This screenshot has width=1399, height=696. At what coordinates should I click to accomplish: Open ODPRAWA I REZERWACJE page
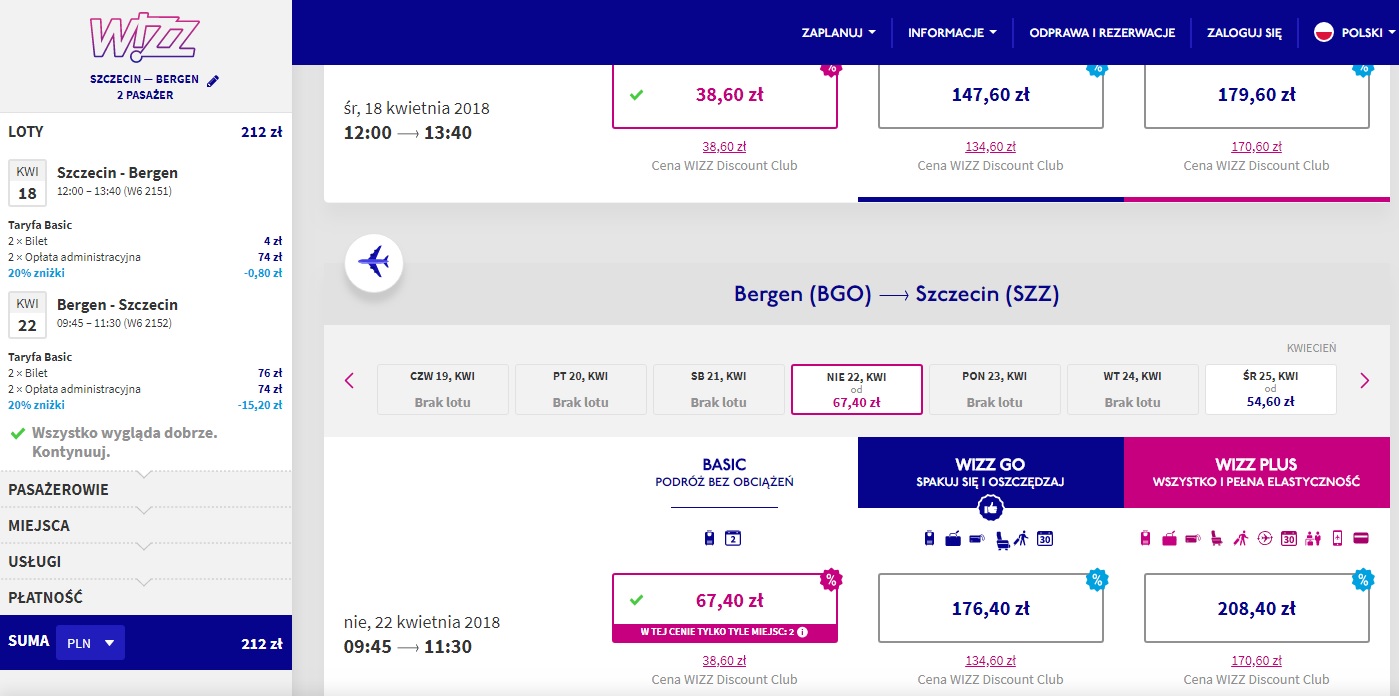1102,33
